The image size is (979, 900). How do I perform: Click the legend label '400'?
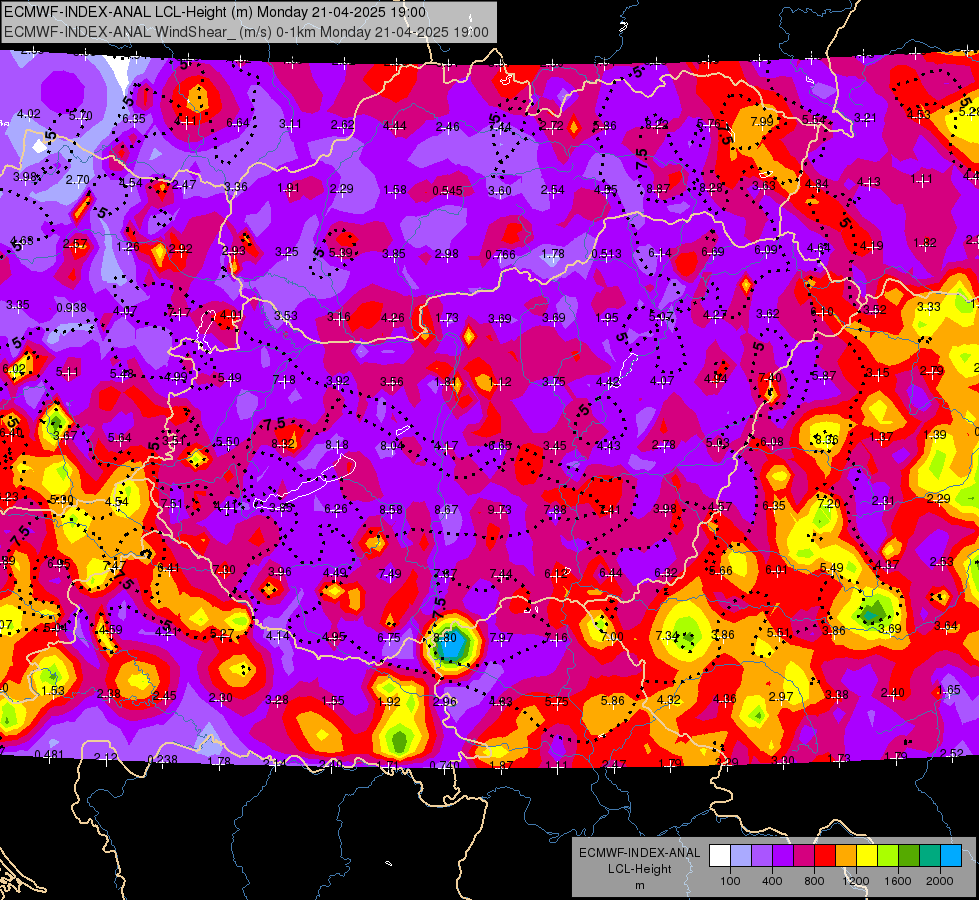coord(772,881)
